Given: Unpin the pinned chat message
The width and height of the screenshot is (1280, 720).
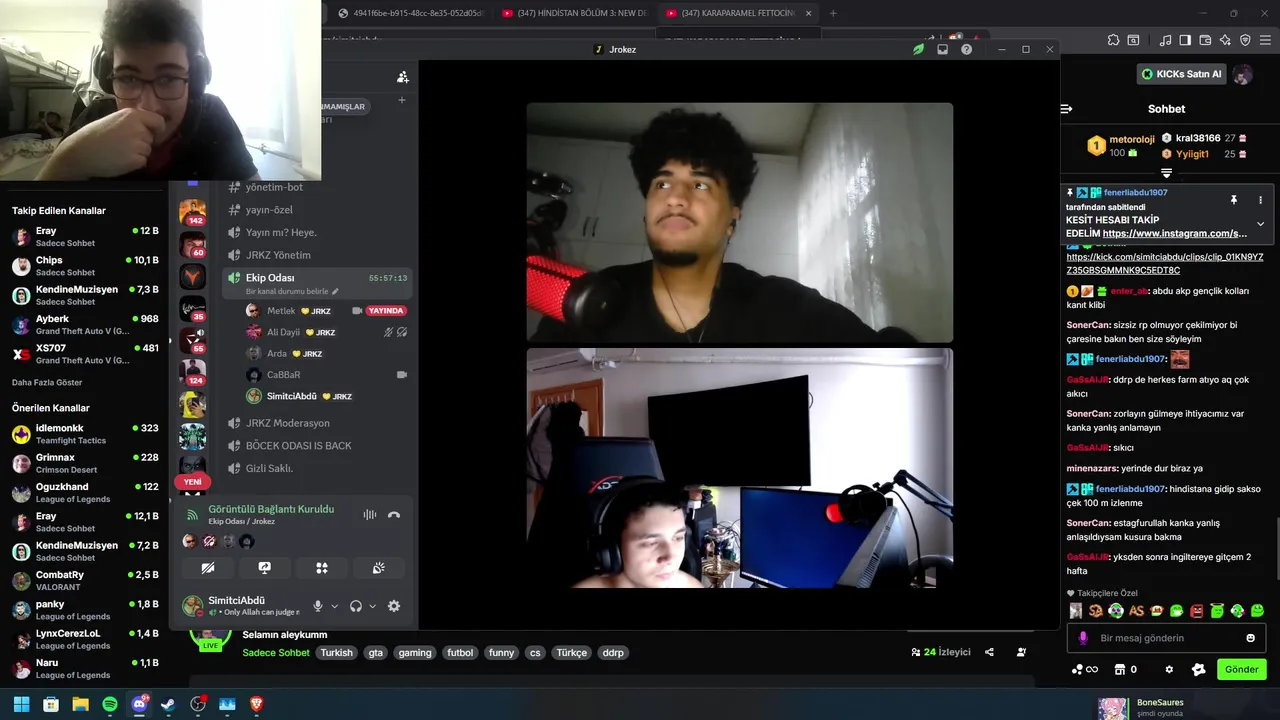Looking at the screenshot, I should pos(1234,200).
